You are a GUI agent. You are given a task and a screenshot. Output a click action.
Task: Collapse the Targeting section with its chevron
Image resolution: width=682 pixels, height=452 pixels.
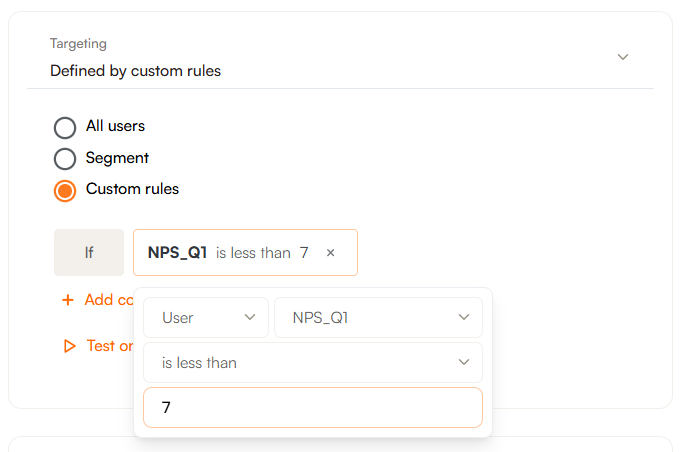[x=623, y=57]
